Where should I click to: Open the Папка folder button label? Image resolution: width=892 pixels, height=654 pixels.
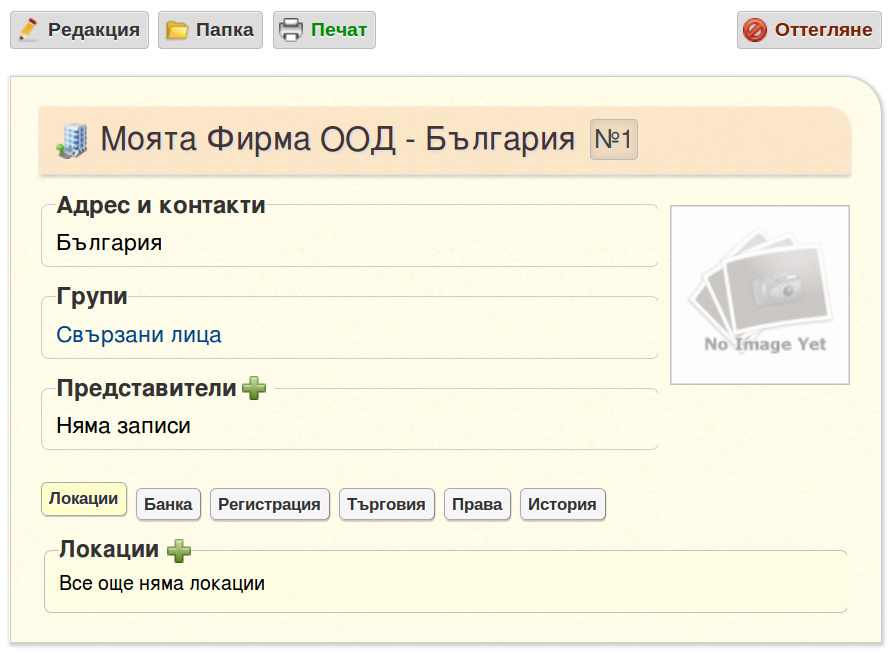coord(225,30)
